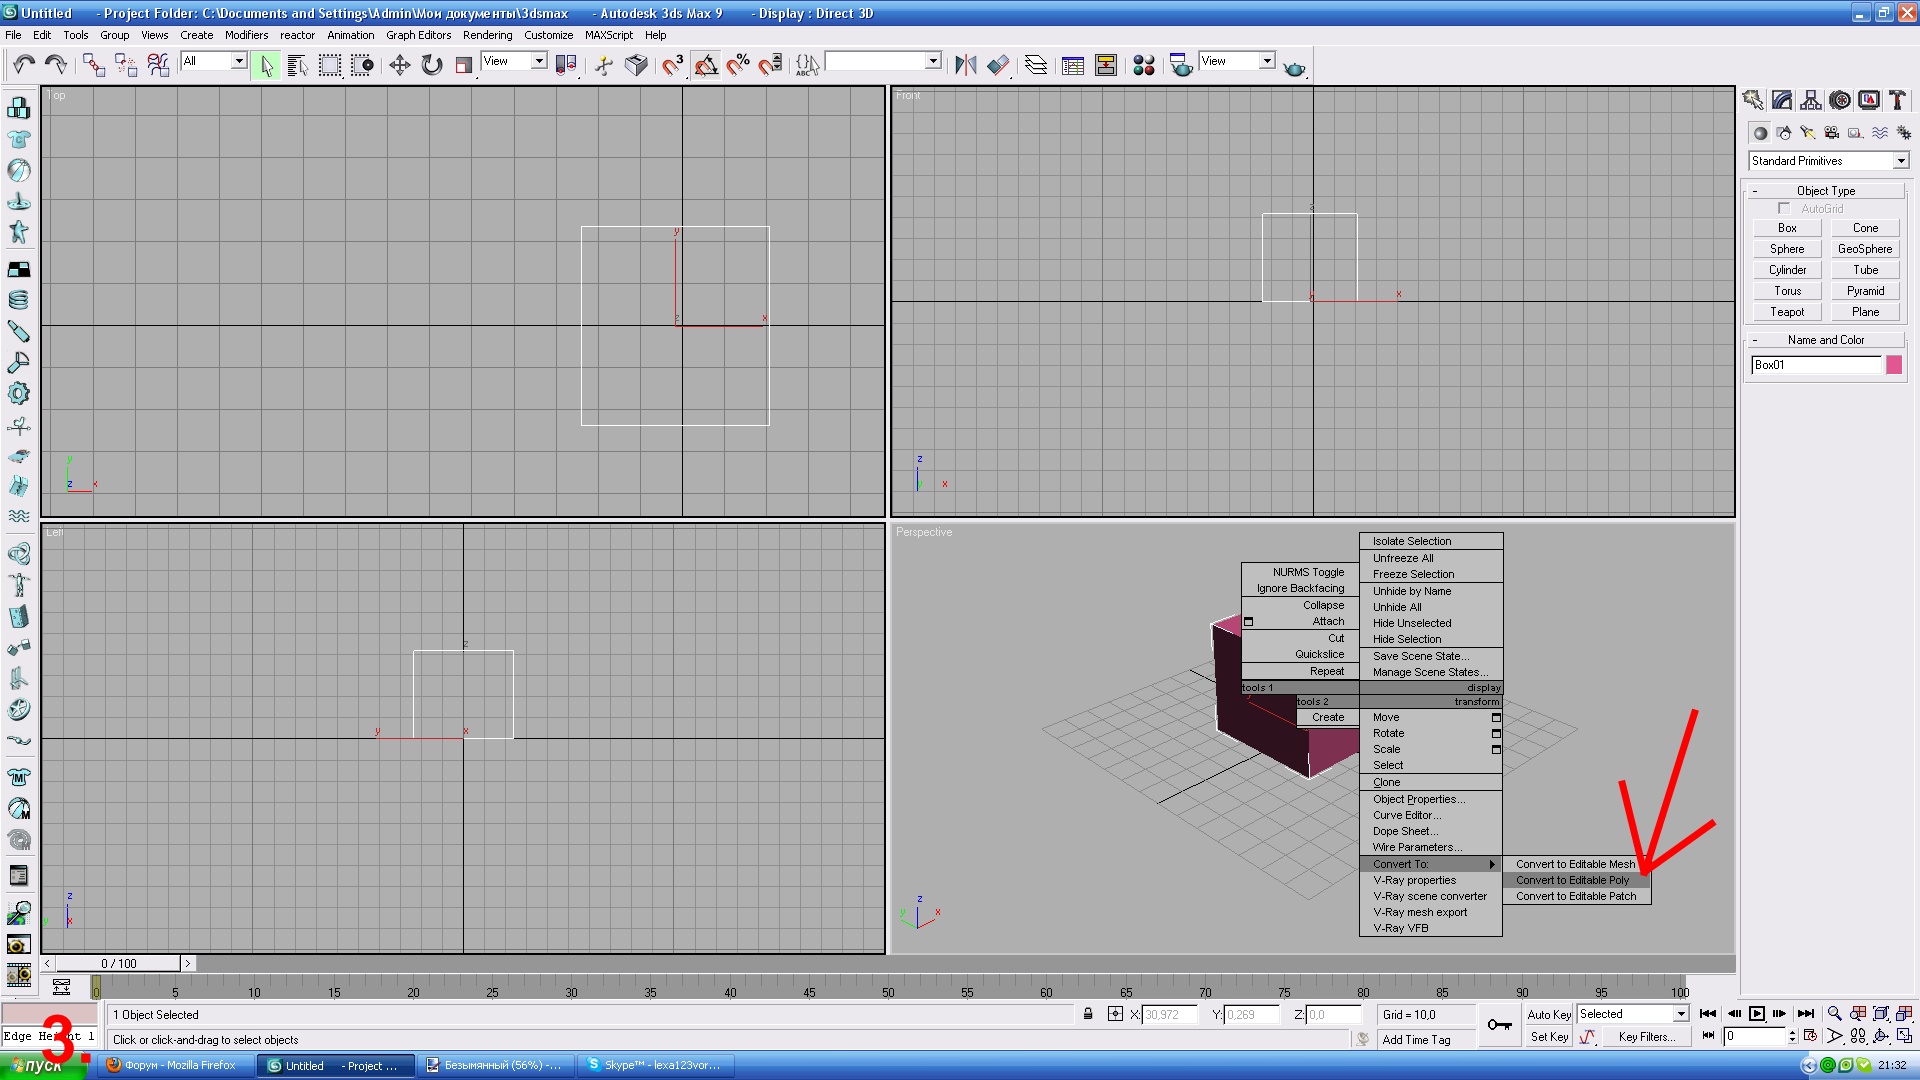The width and height of the screenshot is (1920, 1080).
Task: Click the Teapot primitive button
Action: (1787, 312)
